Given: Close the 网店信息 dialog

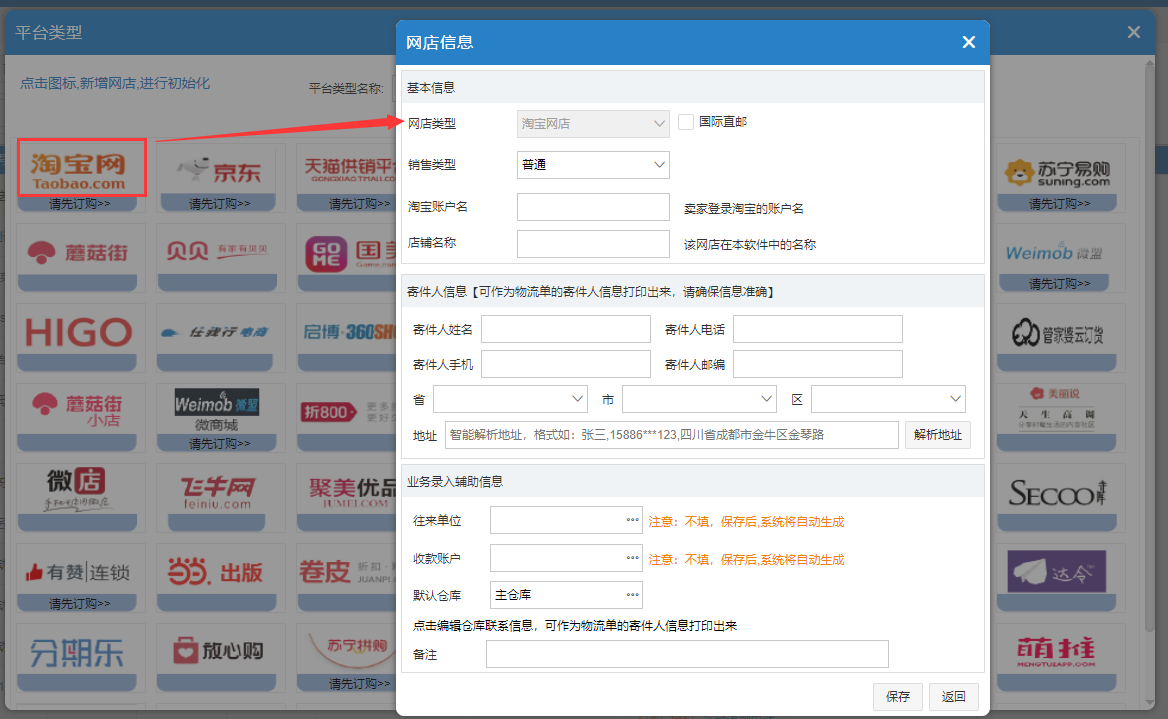Looking at the screenshot, I should pos(968,42).
